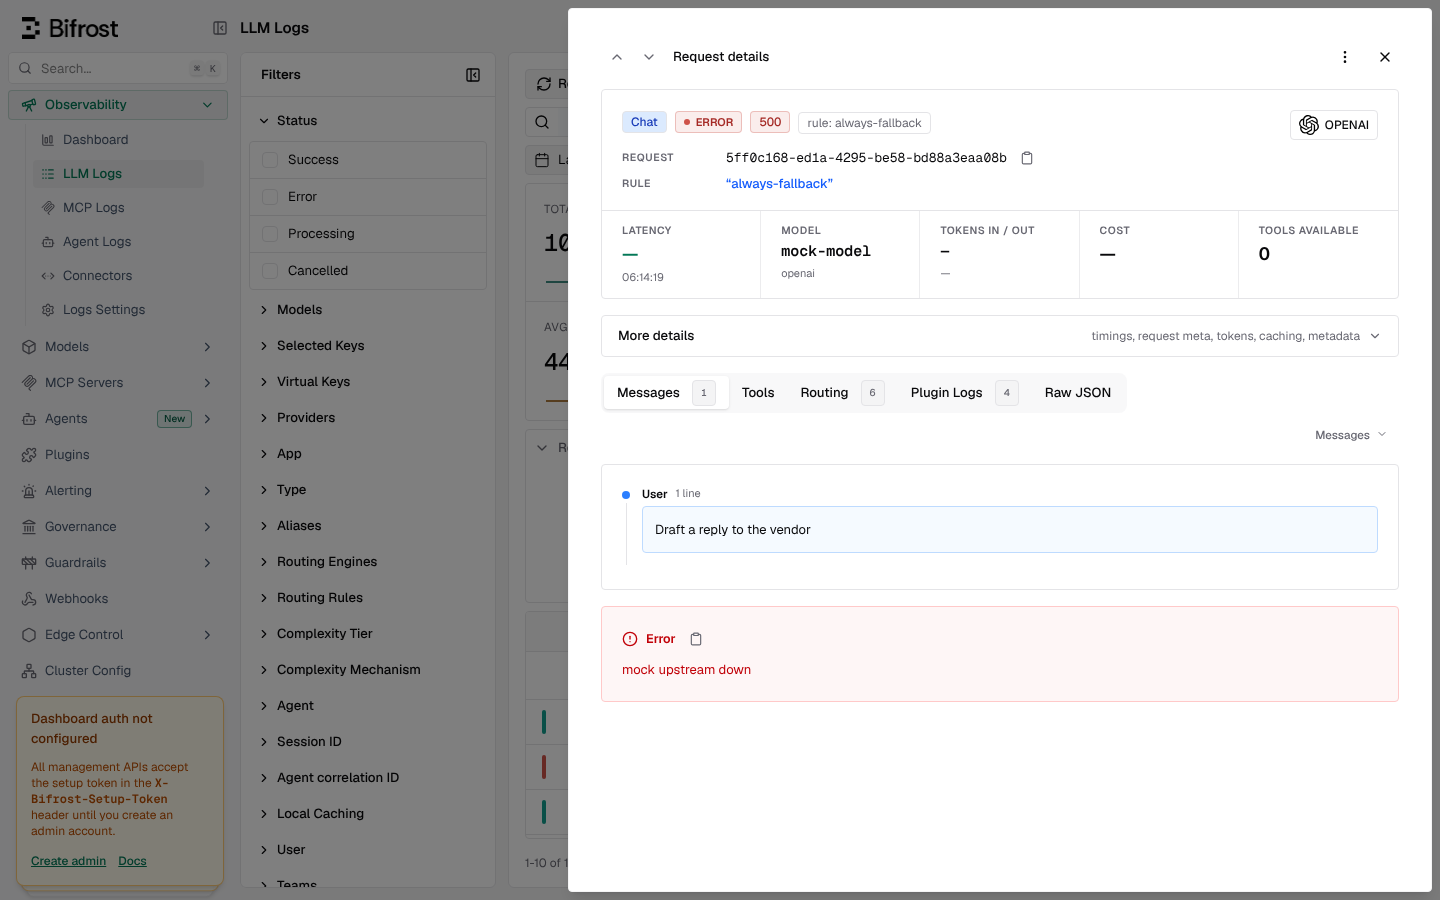
Task: Open the Messages view dropdown
Action: click(1351, 435)
